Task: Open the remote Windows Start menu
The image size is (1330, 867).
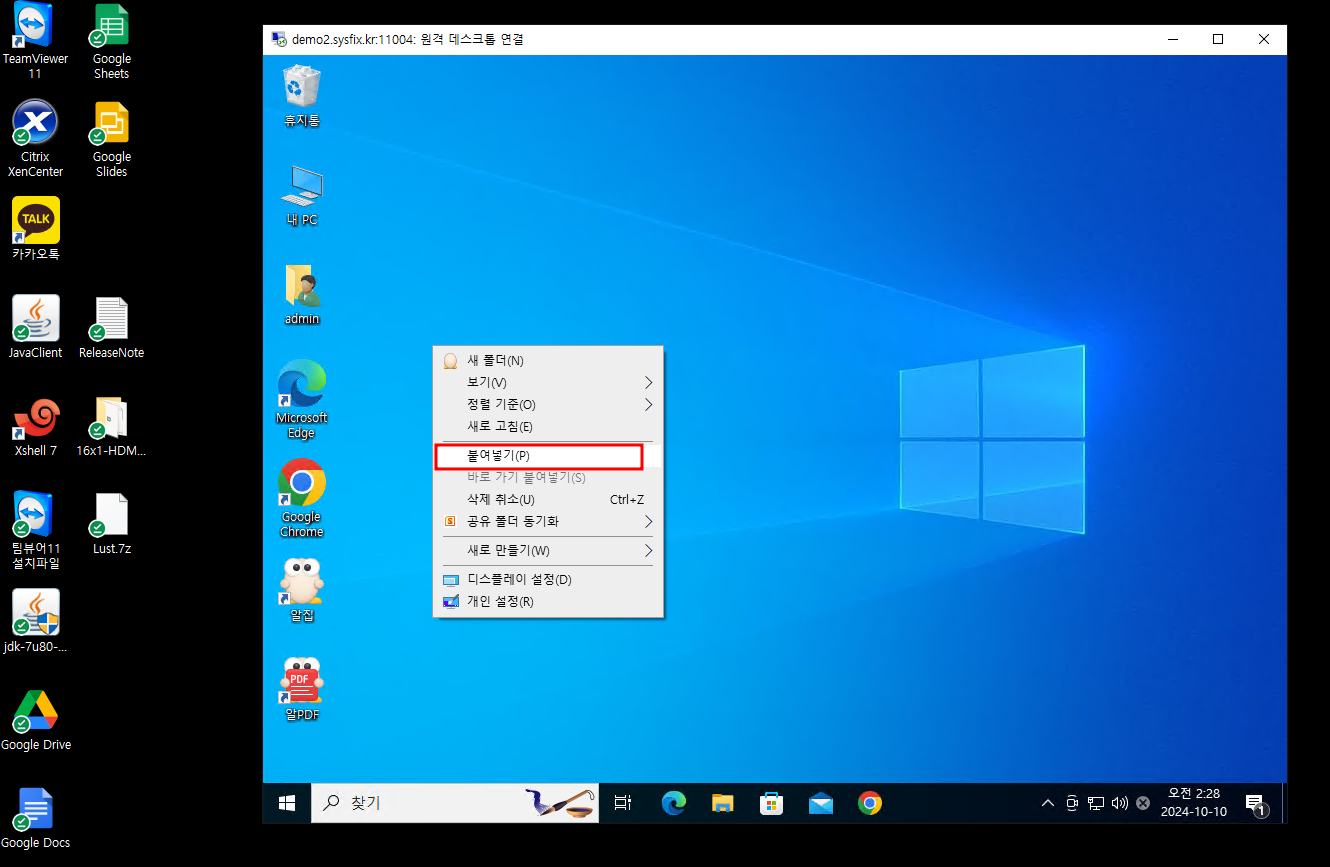Action: tap(287, 803)
